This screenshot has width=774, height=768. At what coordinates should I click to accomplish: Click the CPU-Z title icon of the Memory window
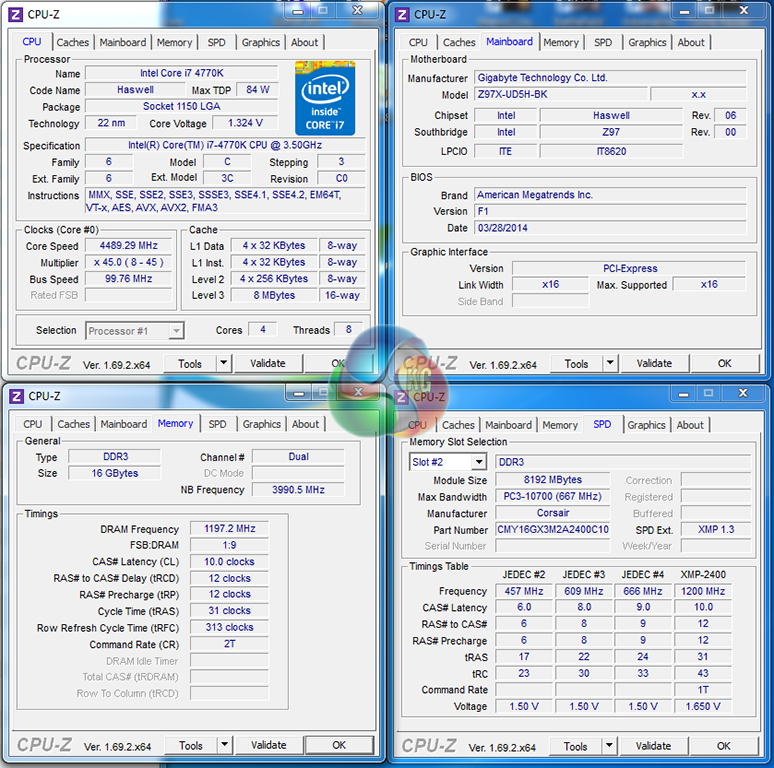point(16,396)
